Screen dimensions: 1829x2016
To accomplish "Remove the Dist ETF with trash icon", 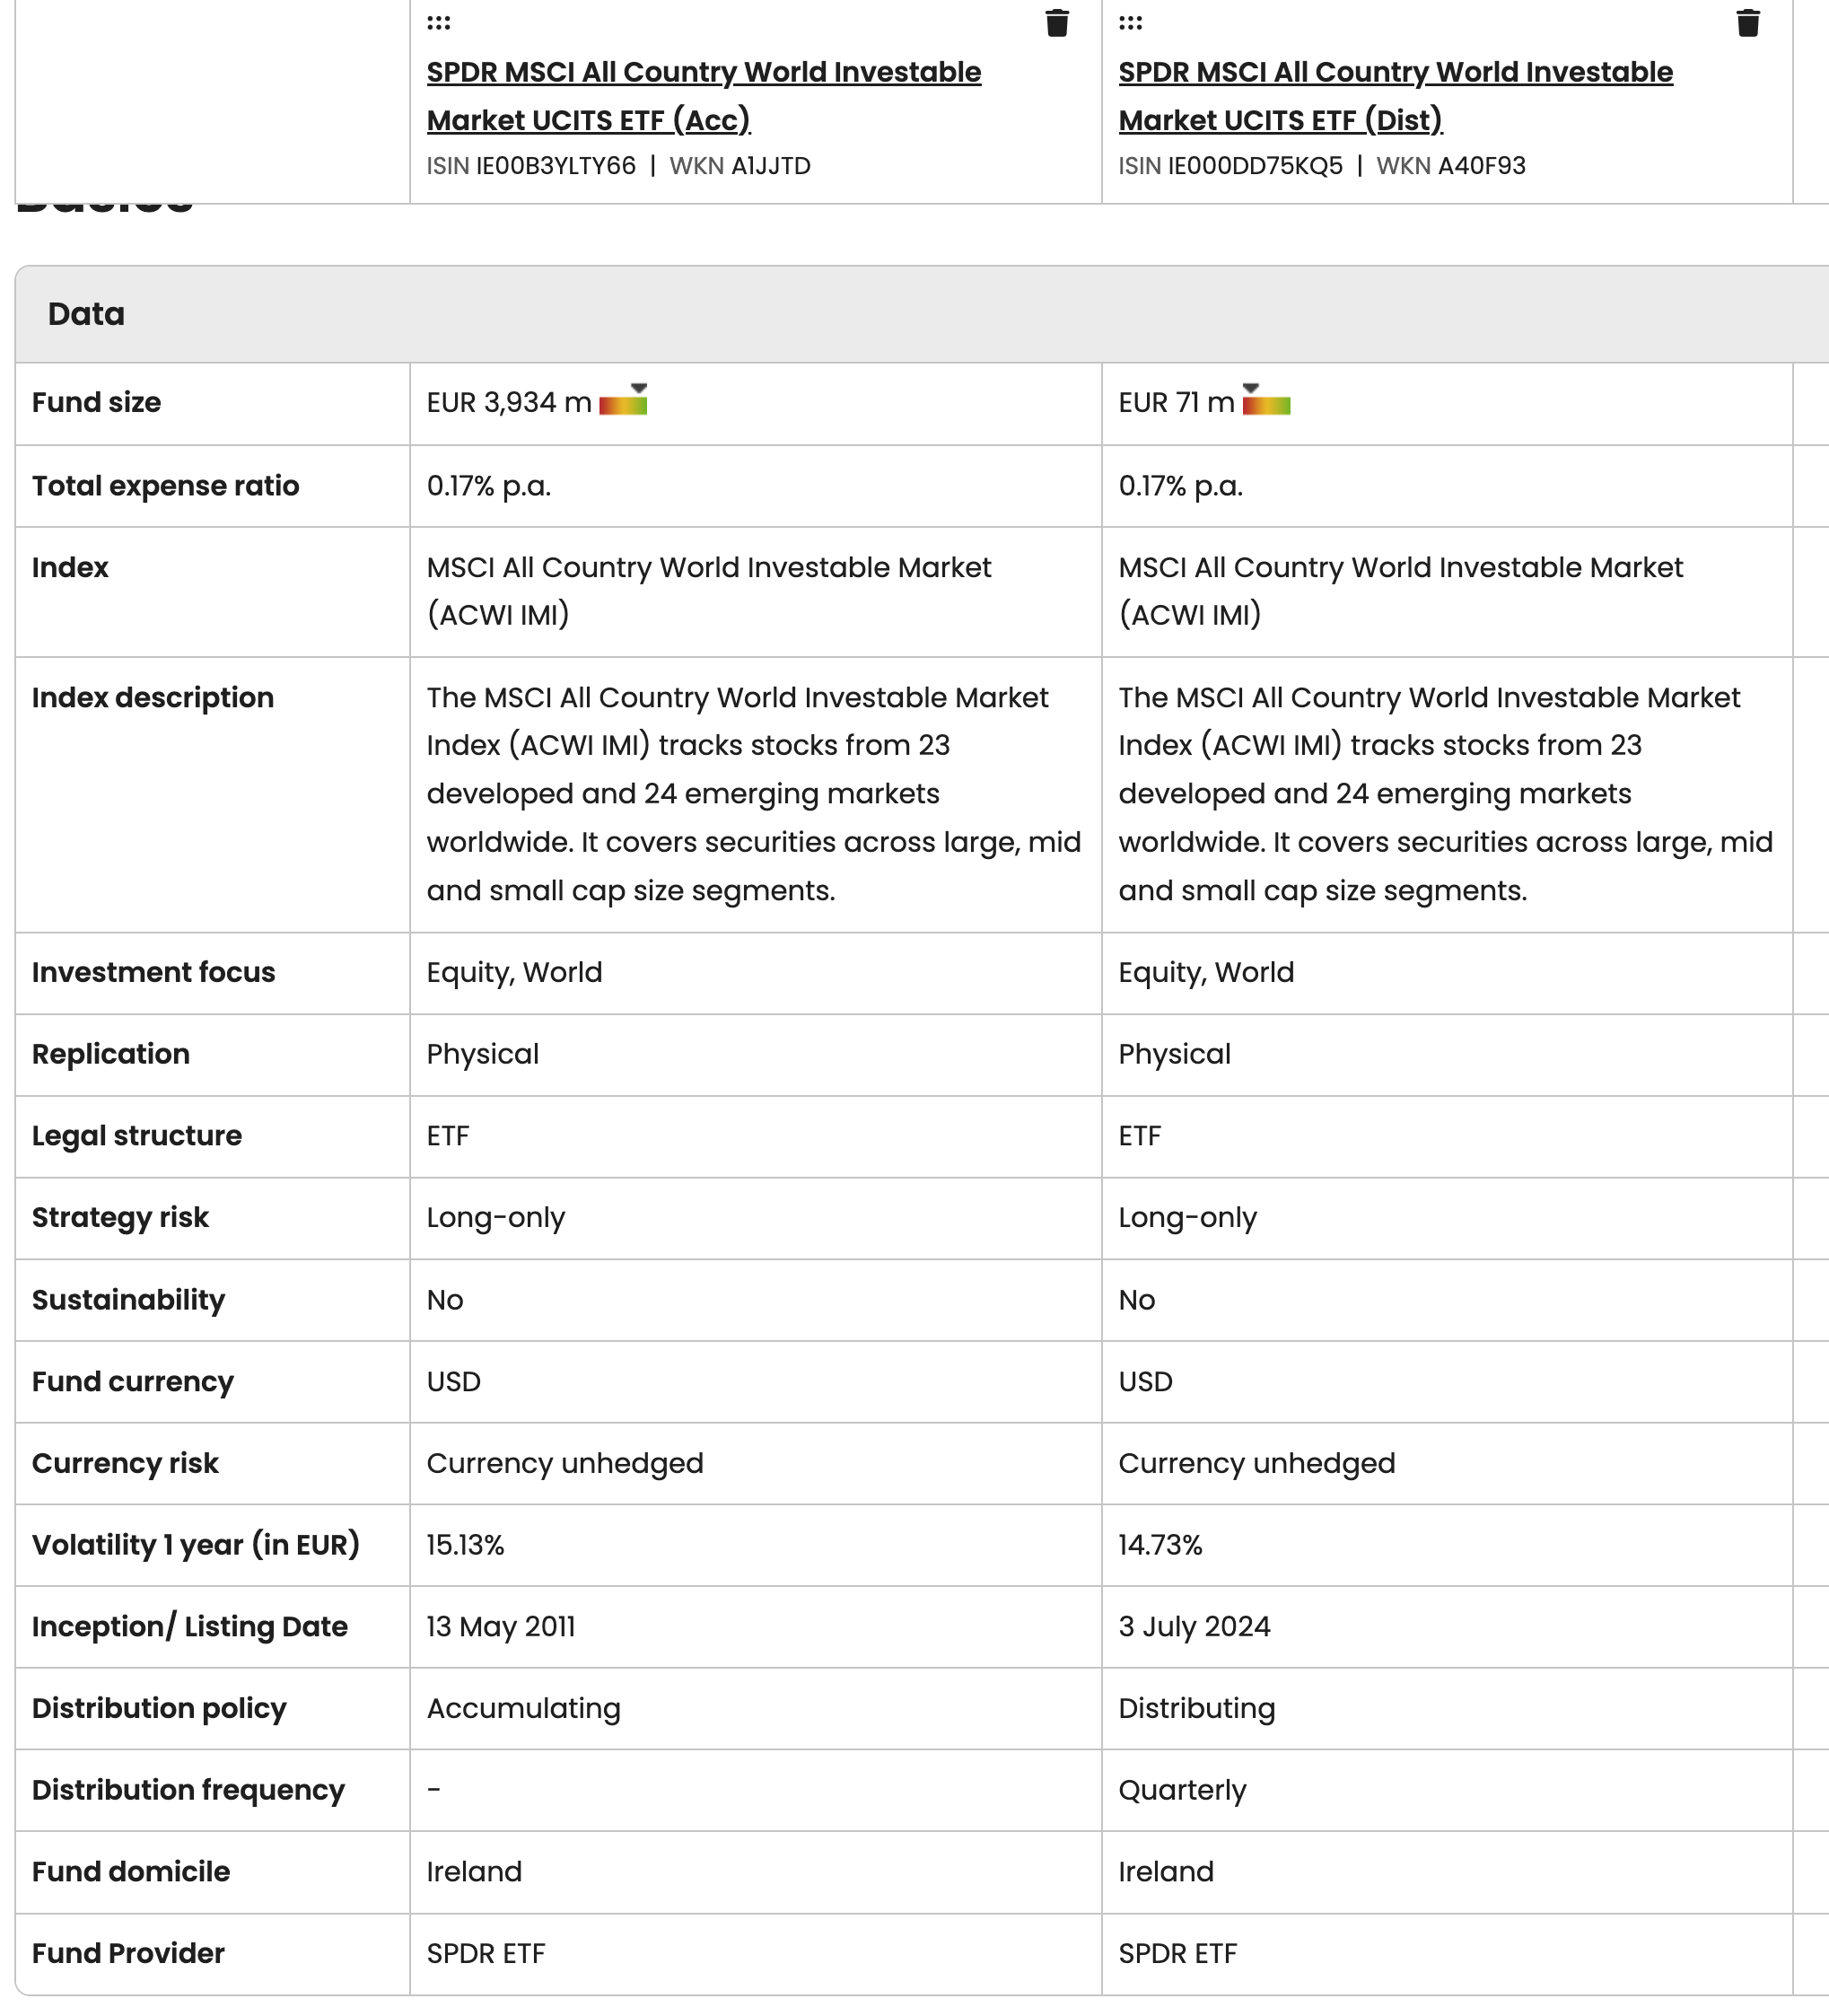I will [1748, 22].
